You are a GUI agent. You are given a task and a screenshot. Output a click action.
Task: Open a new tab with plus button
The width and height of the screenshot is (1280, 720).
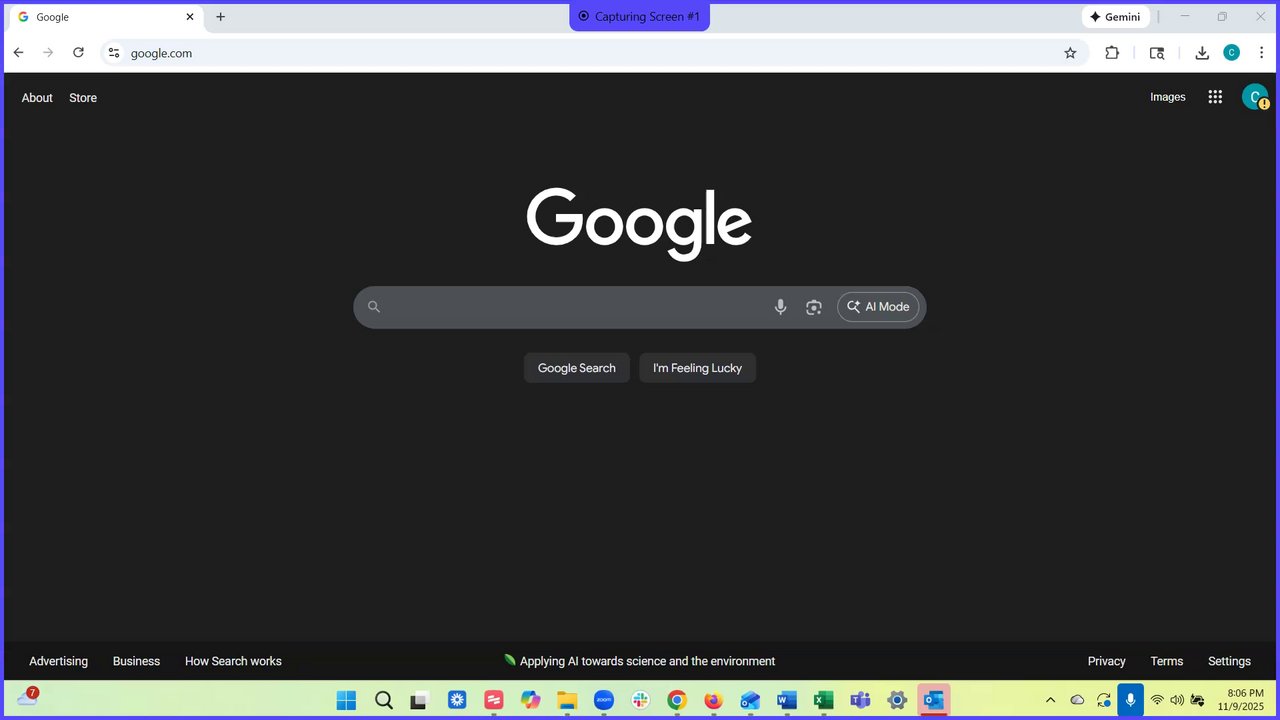tap(221, 17)
